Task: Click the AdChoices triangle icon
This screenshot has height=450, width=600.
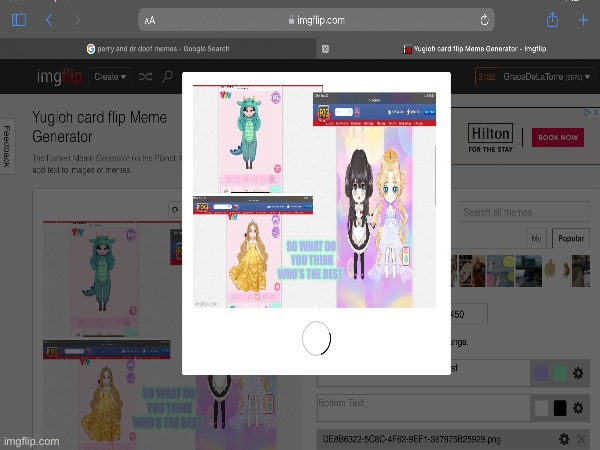Action: pyautogui.click(x=587, y=112)
